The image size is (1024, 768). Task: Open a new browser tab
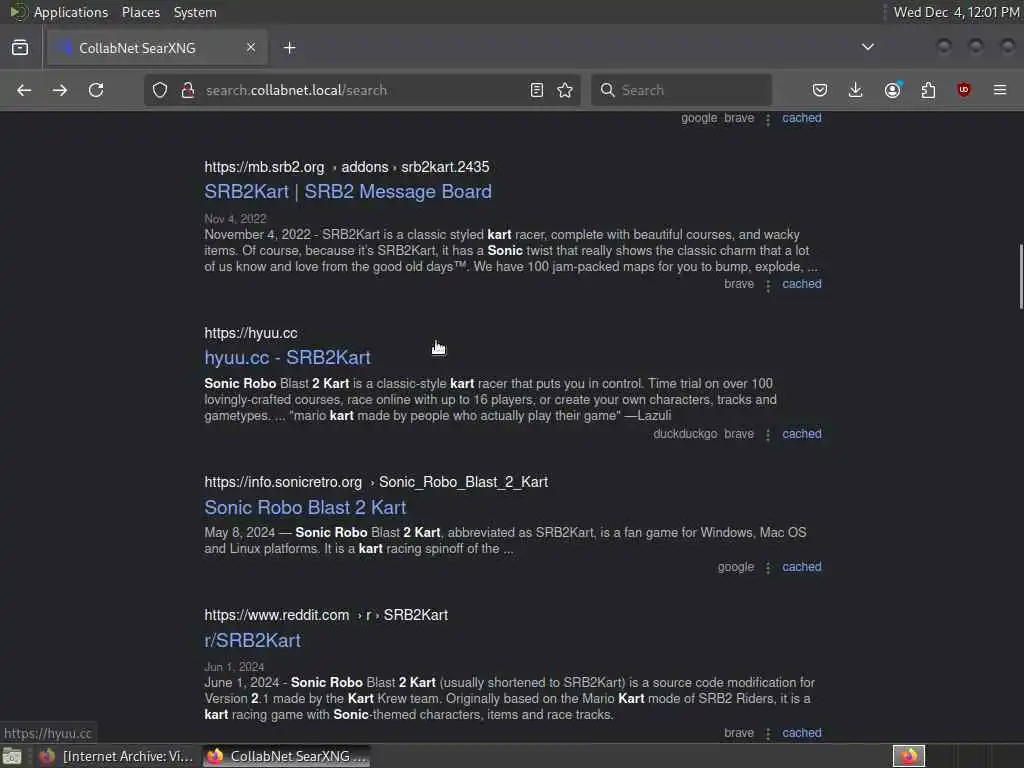point(290,48)
